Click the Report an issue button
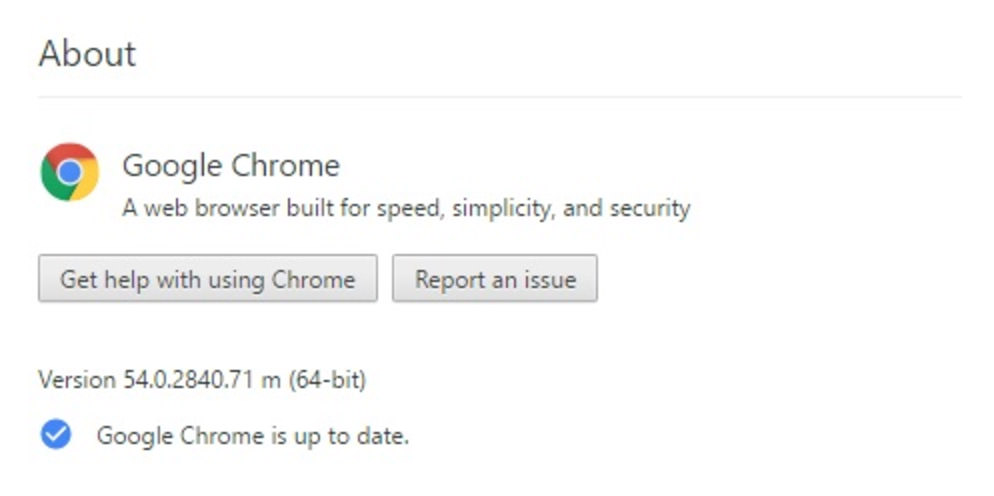Viewport: 994px width, 496px height. click(495, 278)
